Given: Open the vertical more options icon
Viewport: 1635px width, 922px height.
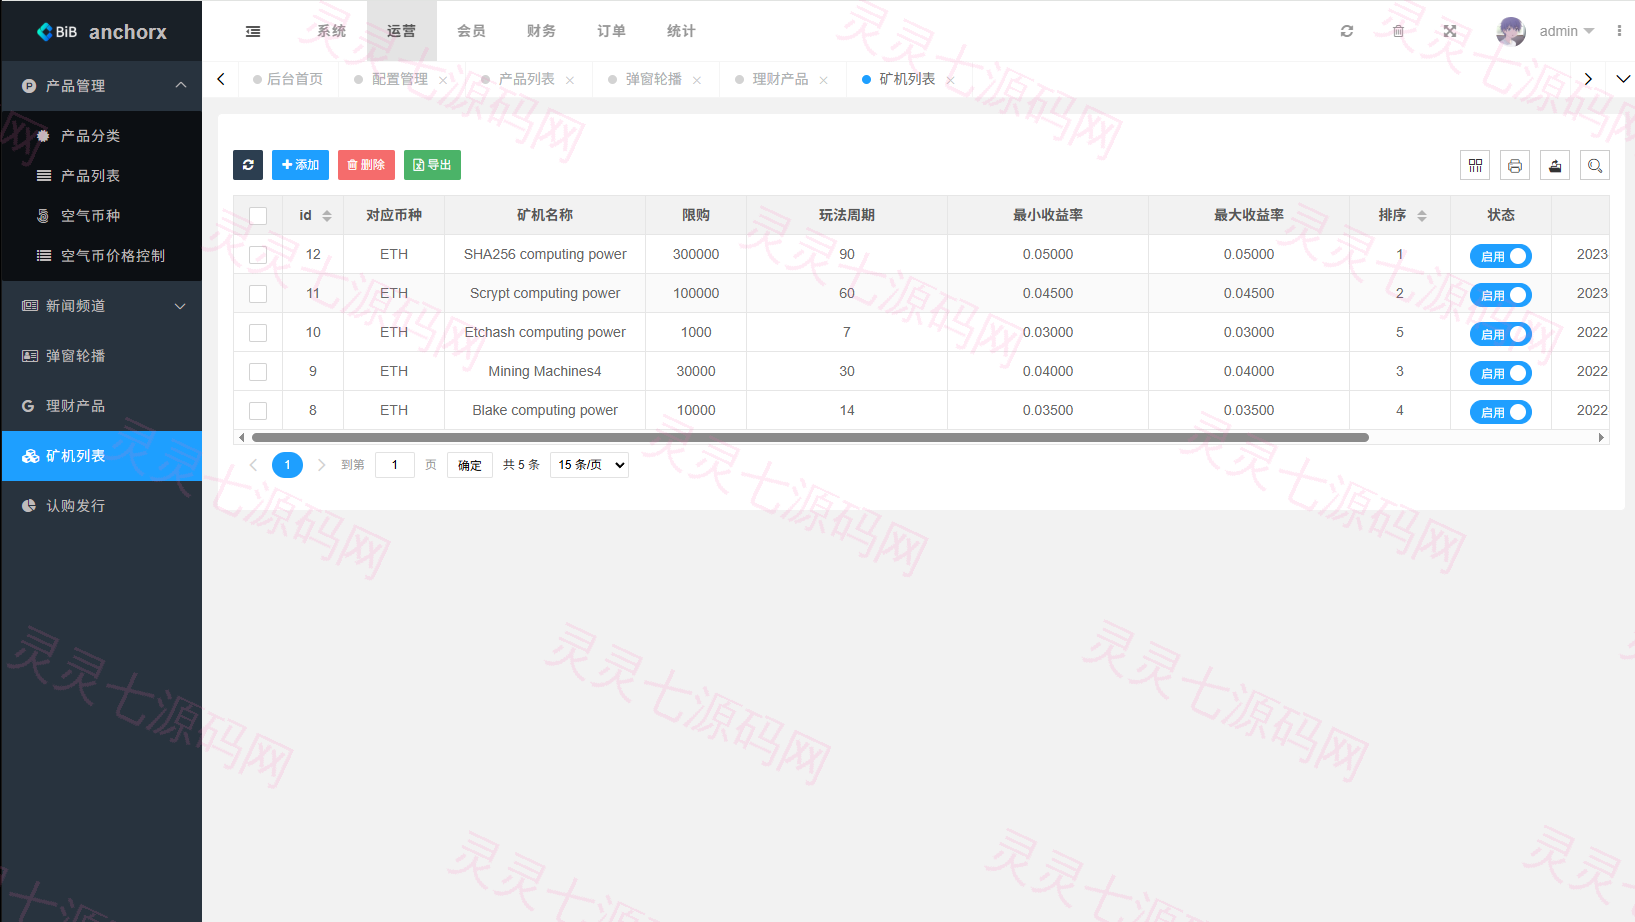Looking at the screenshot, I should [1619, 31].
